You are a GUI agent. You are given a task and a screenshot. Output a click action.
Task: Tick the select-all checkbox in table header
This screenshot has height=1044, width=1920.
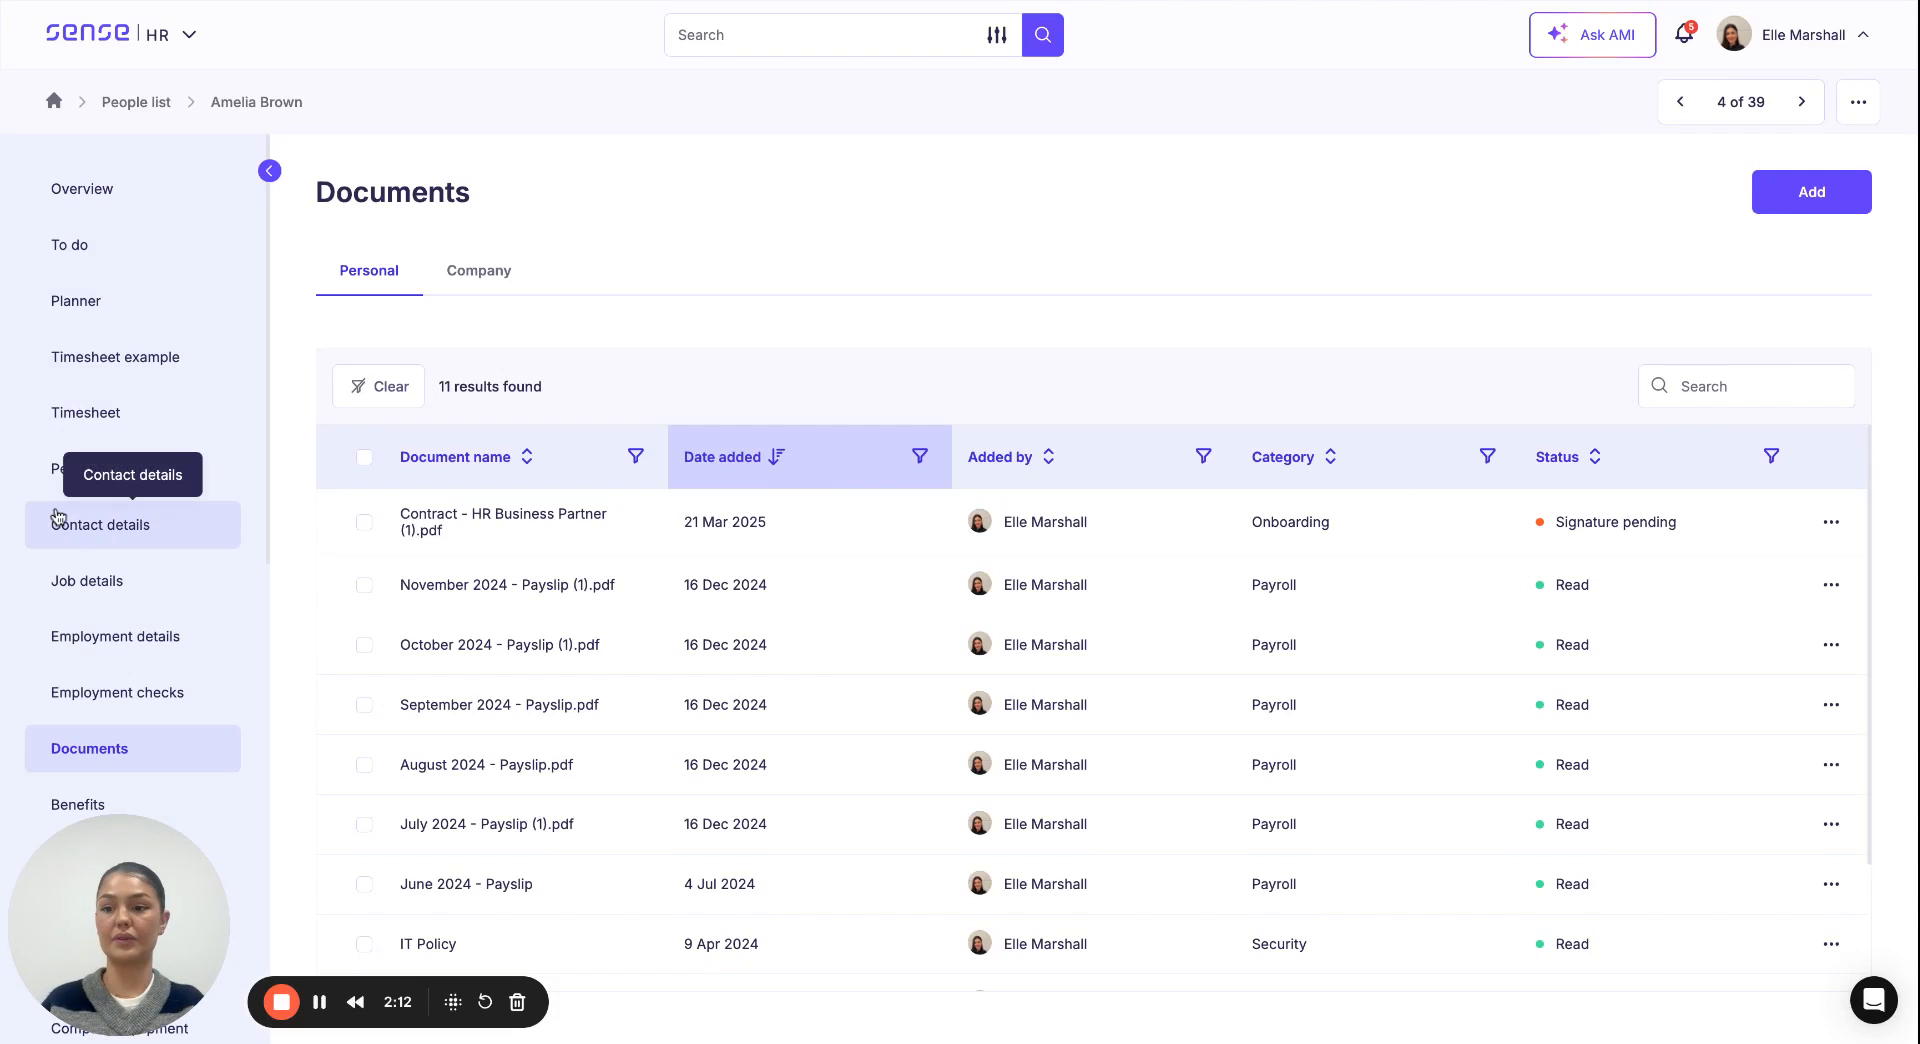pos(365,457)
